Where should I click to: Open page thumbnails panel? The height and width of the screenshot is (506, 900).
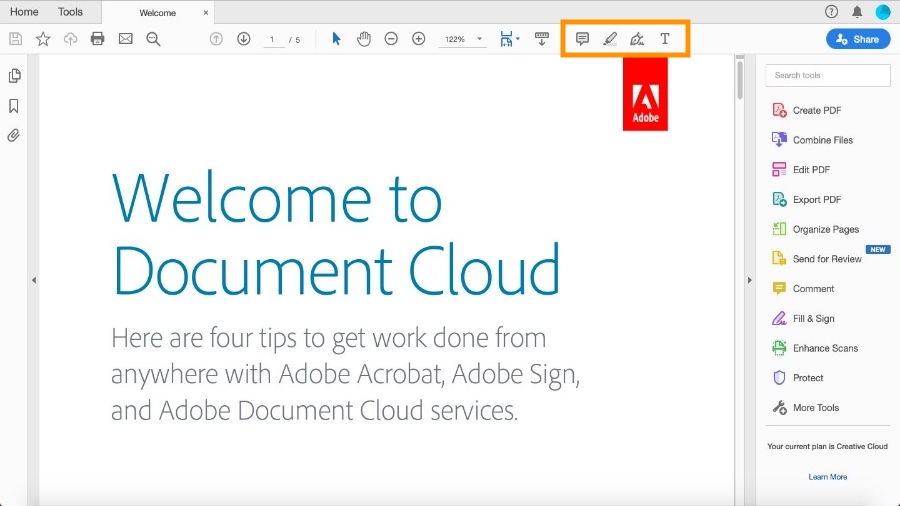(14, 76)
